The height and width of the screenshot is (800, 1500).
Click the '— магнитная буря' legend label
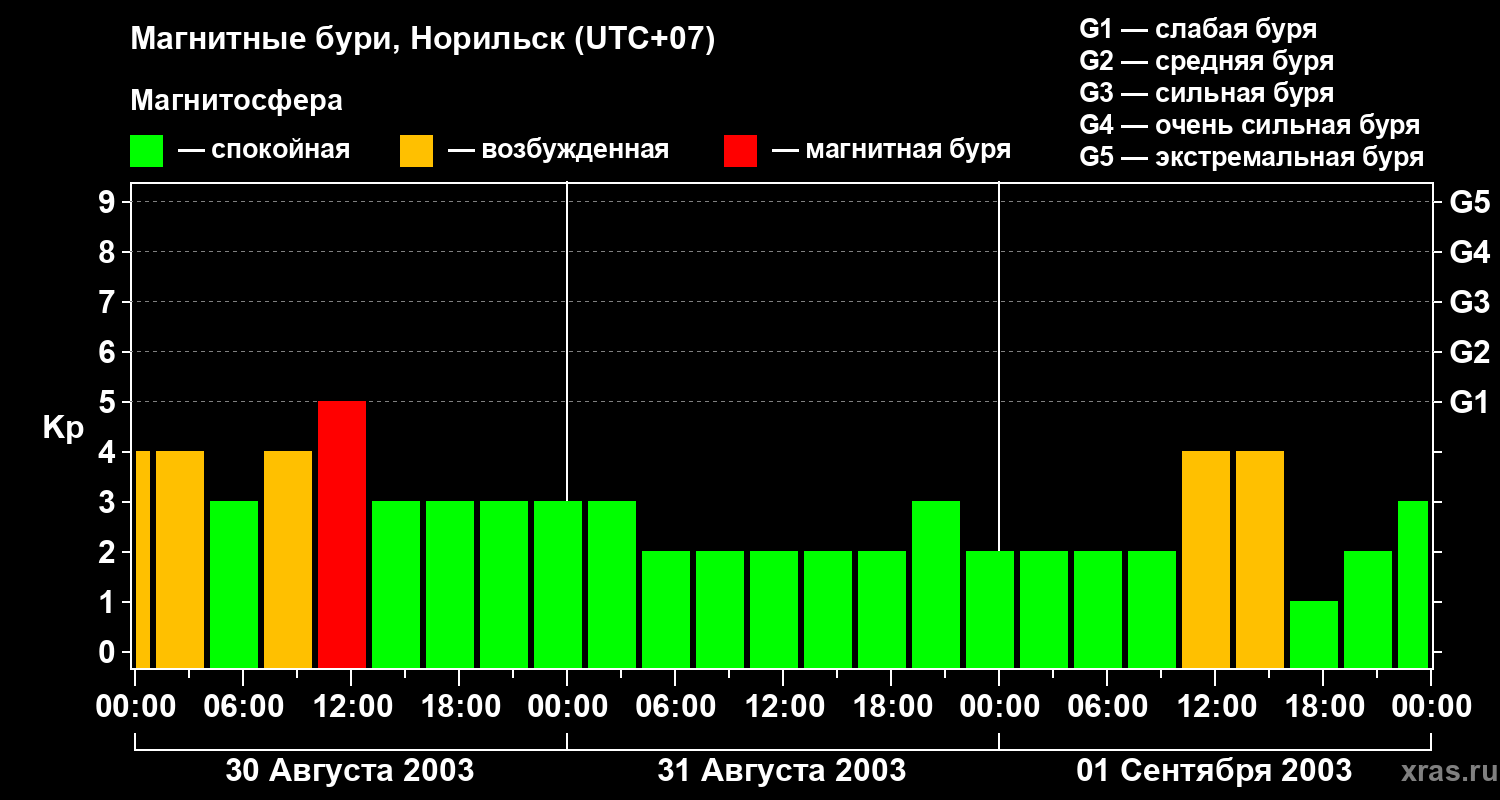891,150
